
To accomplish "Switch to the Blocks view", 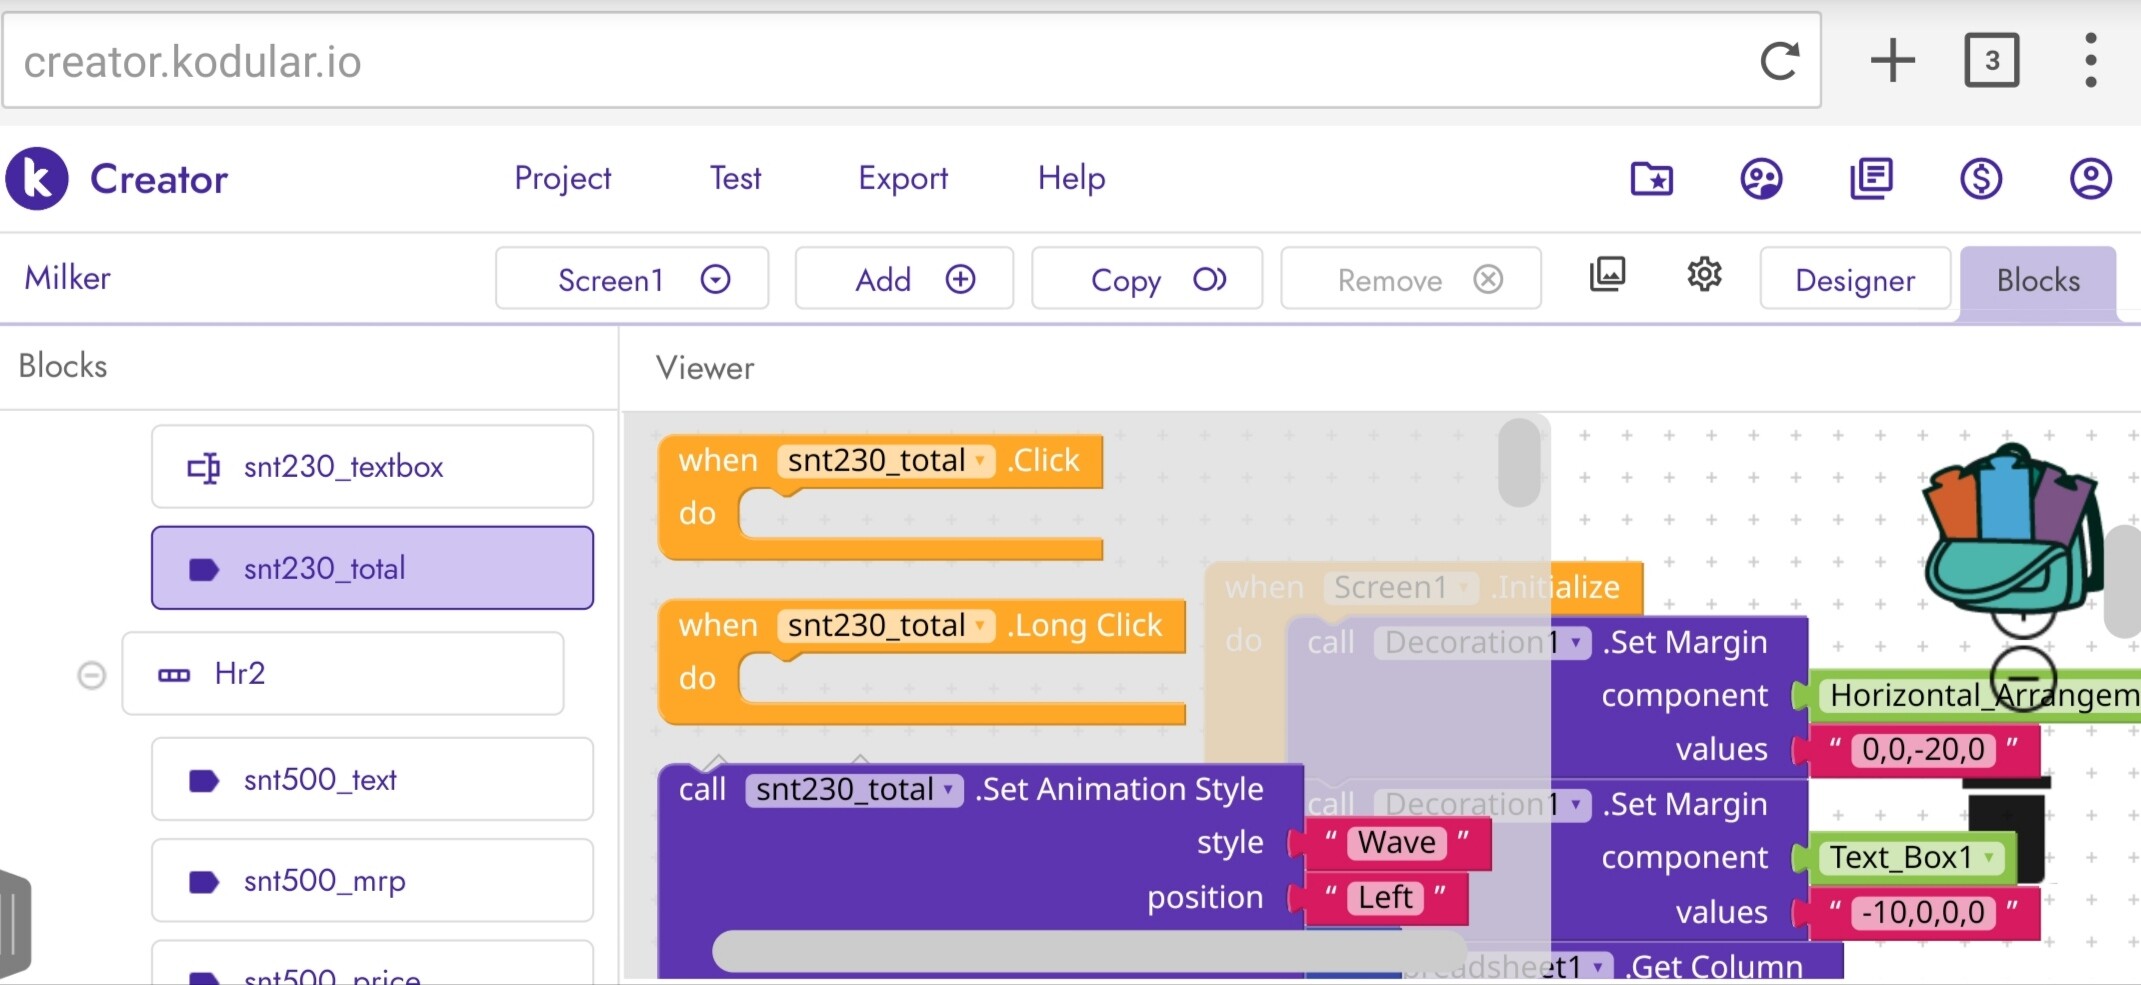I will pos(2038,281).
